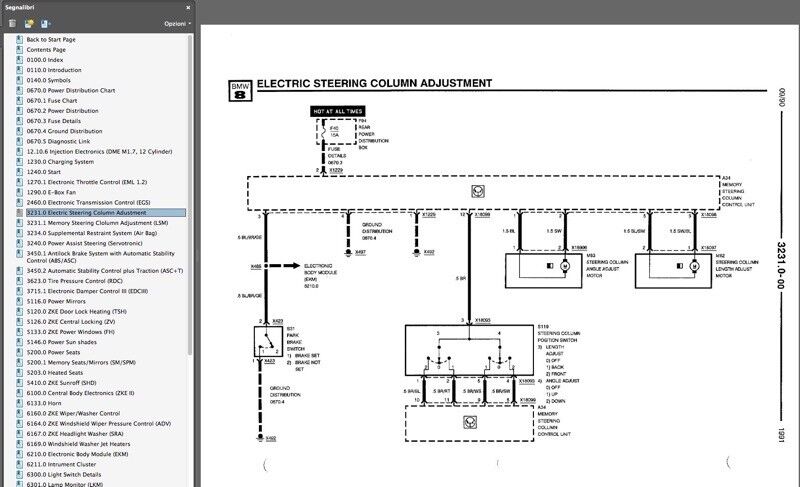Open the Opzioni dropdown menu
The width and height of the screenshot is (800, 487).
click(x=177, y=23)
